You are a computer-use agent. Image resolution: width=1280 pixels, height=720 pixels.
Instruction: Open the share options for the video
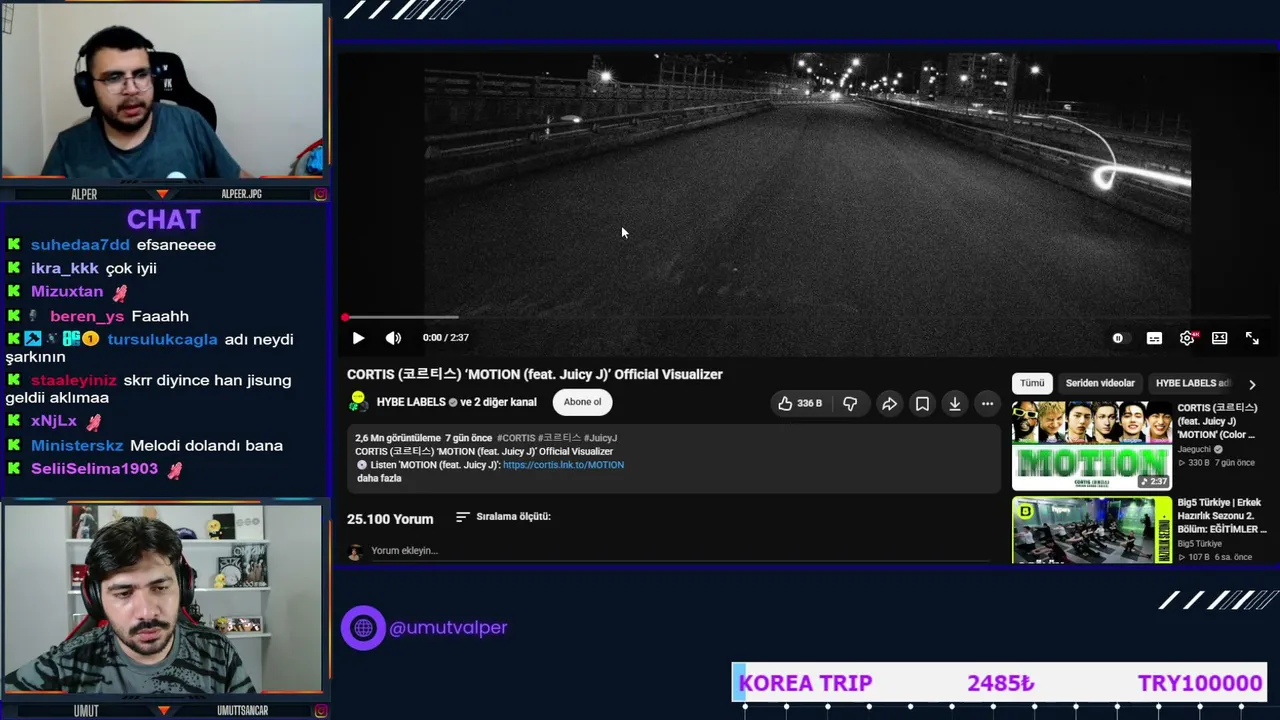(x=889, y=403)
